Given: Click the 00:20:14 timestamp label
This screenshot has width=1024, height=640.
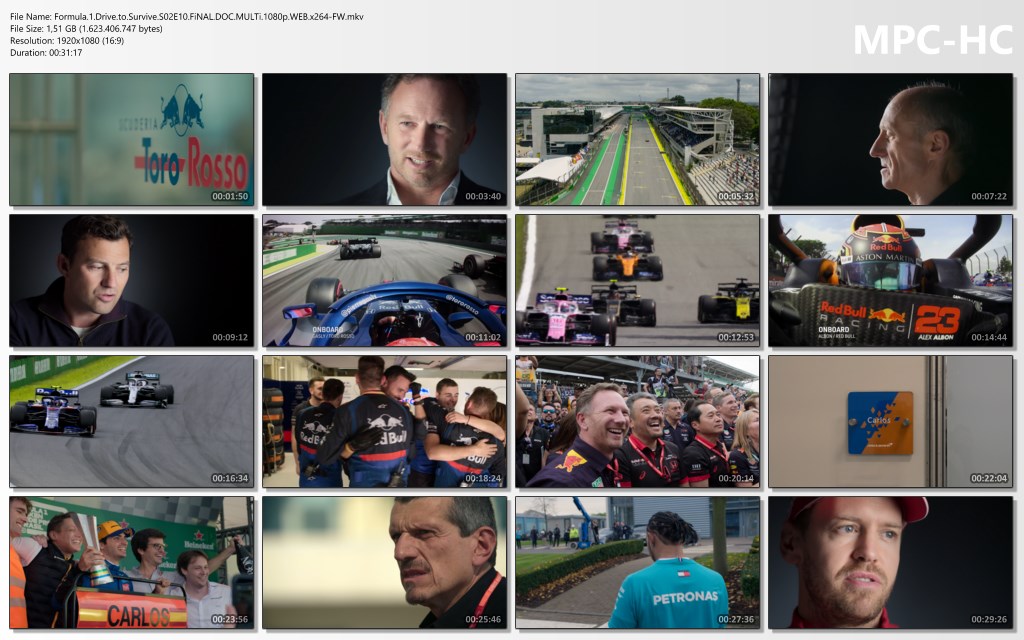Looking at the screenshot, I should 736,479.
